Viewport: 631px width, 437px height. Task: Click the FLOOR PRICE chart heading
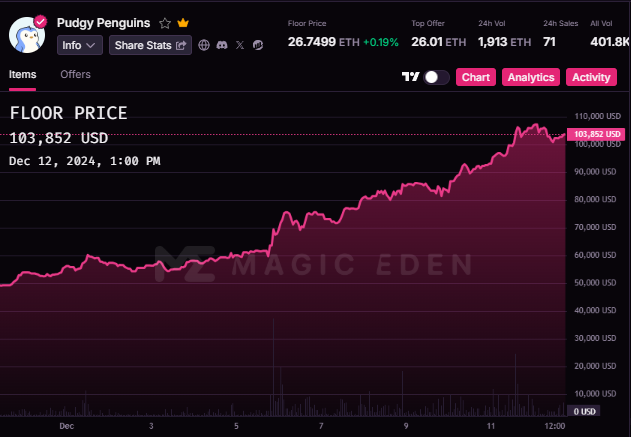[x=68, y=113]
